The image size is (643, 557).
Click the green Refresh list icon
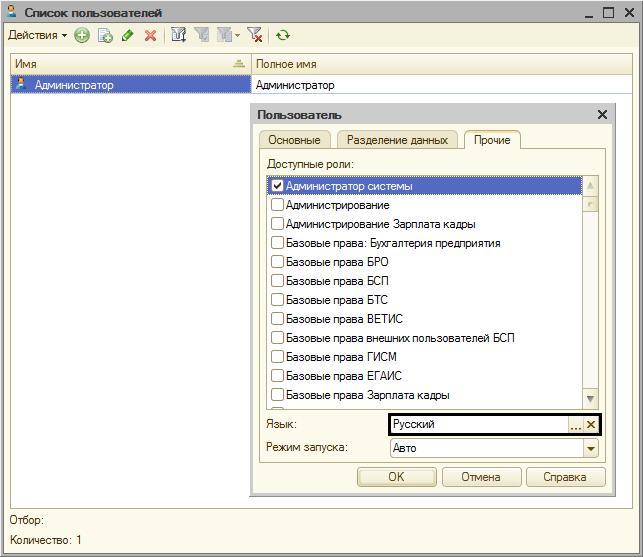click(x=283, y=35)
